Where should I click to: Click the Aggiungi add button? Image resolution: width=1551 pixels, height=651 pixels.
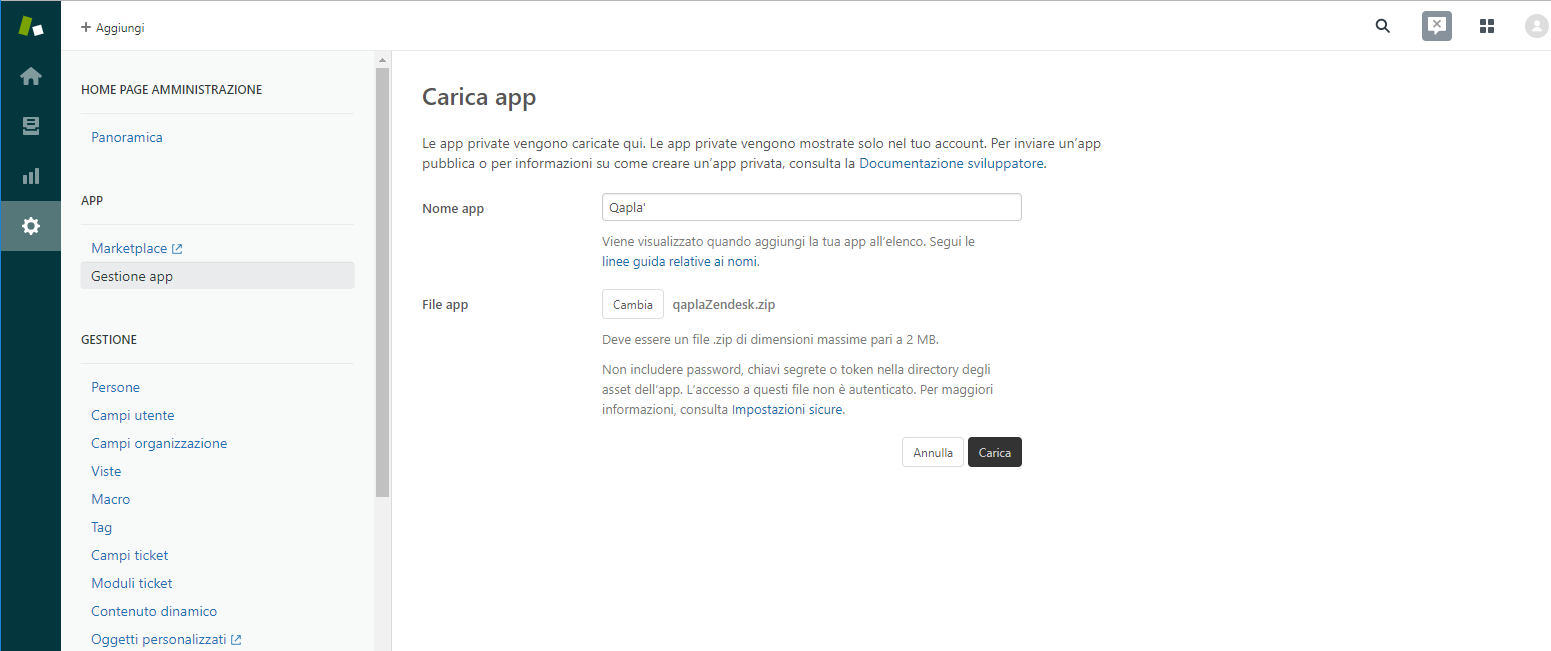[113, 28]
